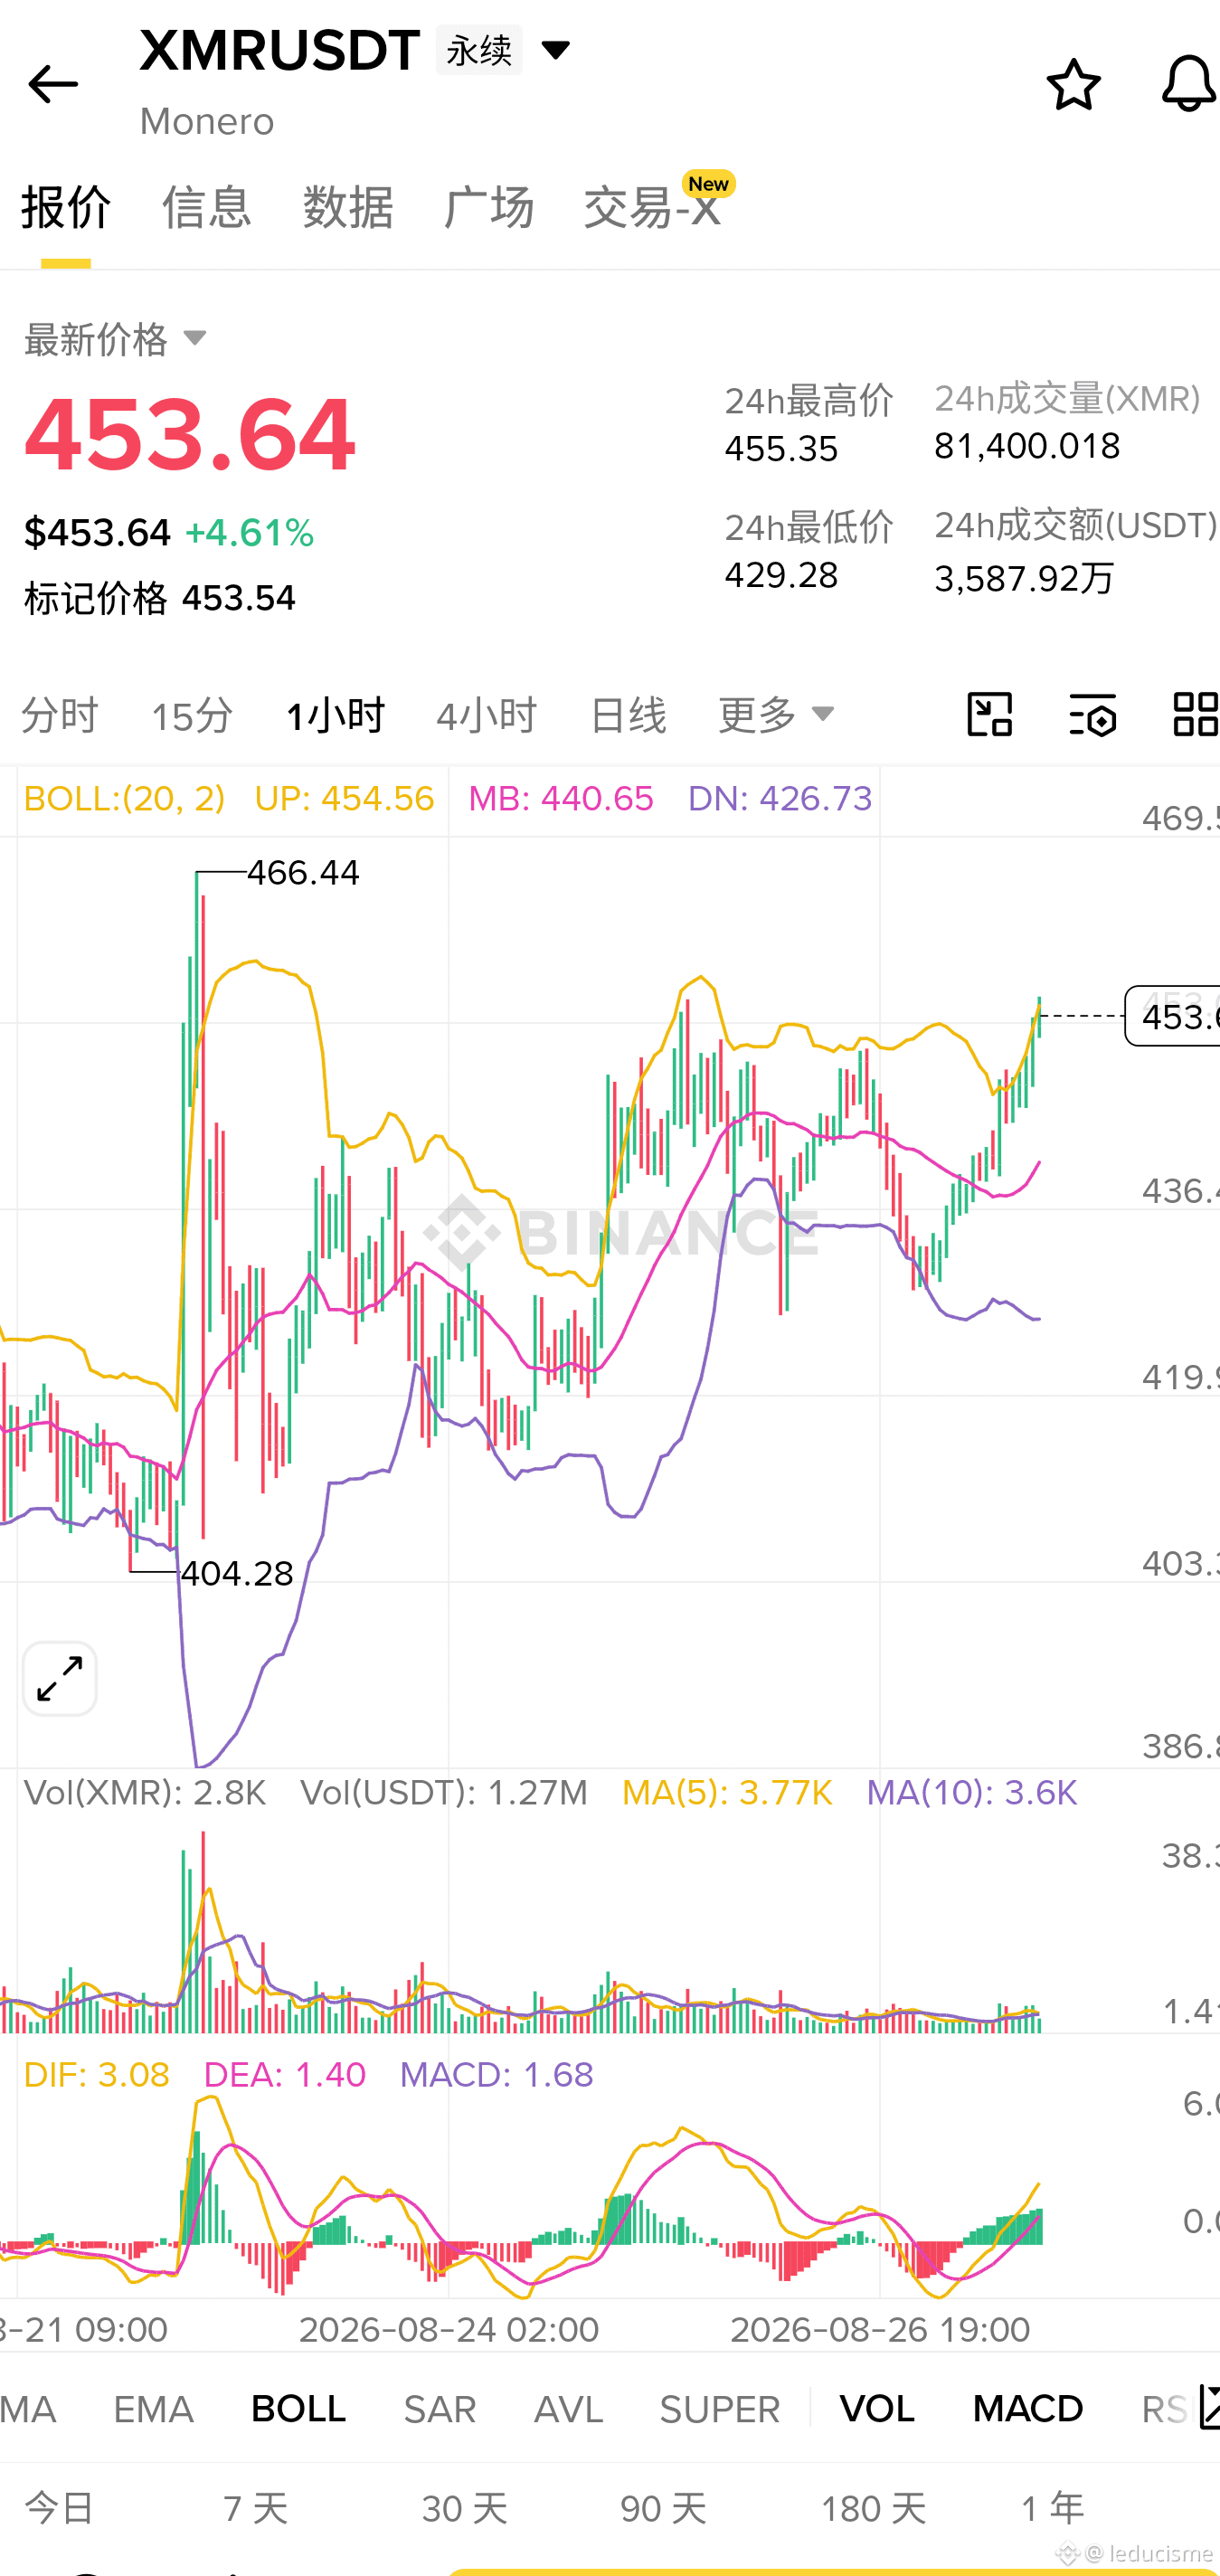This screenshot has height=2576, width=1220.
Task: Toggle the MA indicator
Action: tap(28, 2409)
